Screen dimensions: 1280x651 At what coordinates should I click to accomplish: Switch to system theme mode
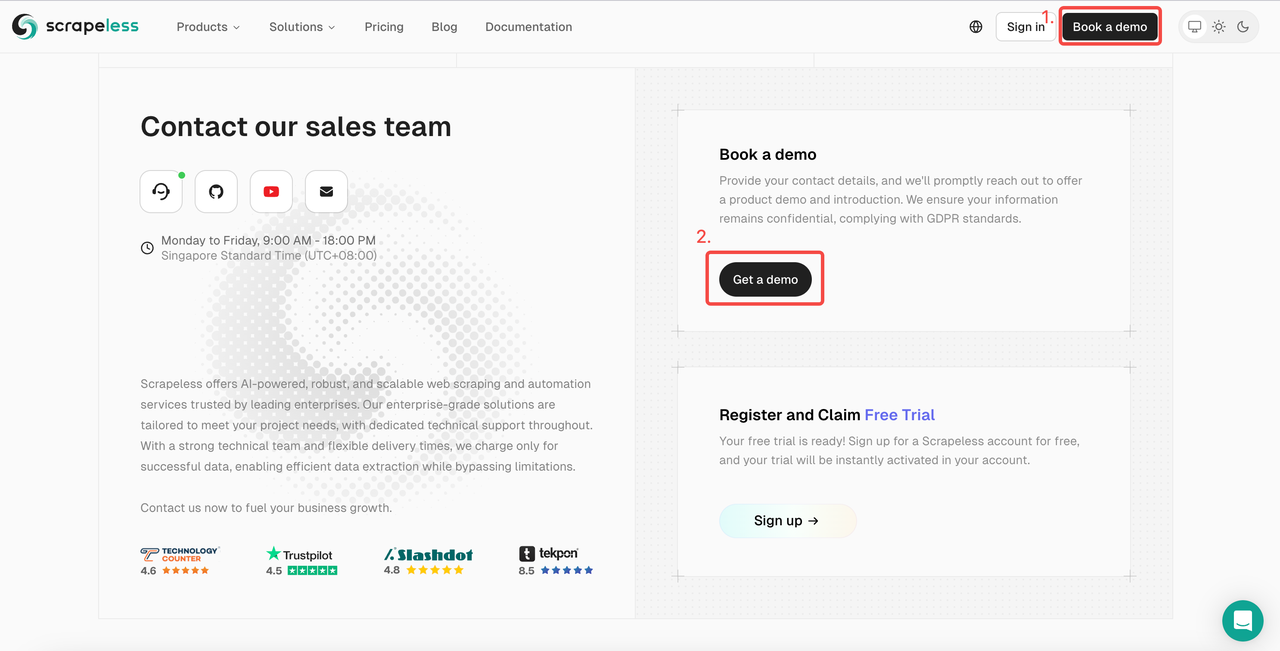(1194, 27)
